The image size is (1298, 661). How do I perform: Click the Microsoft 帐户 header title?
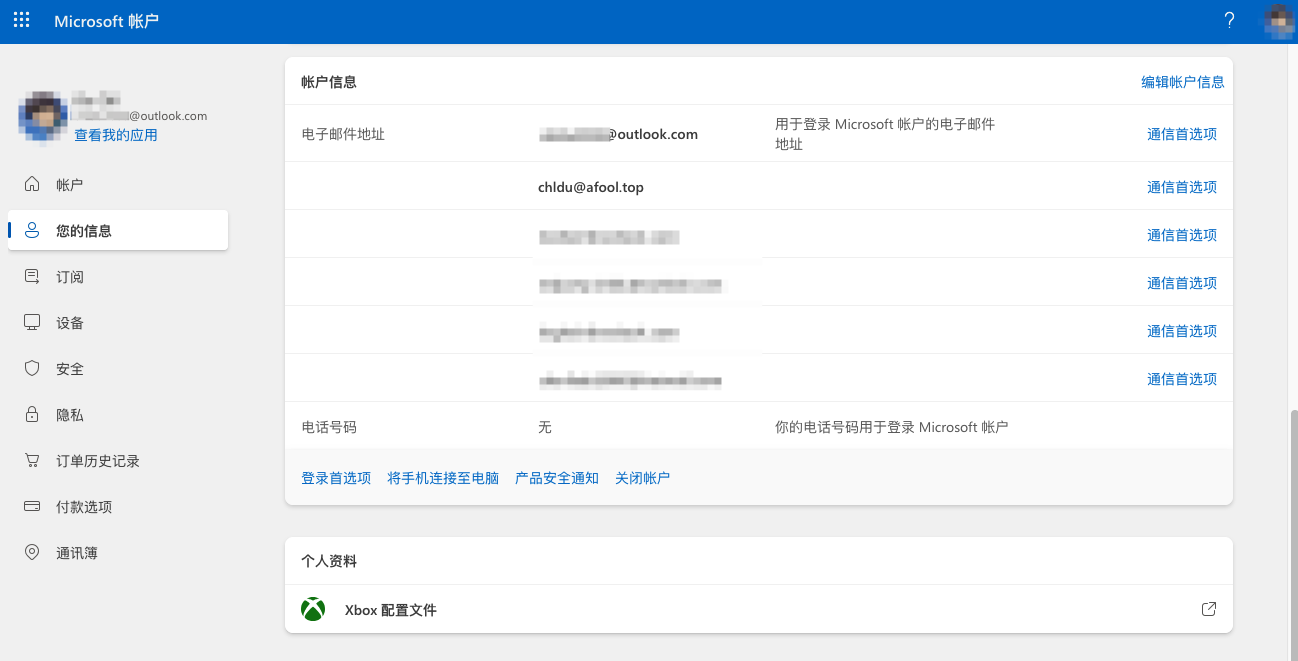106,21
